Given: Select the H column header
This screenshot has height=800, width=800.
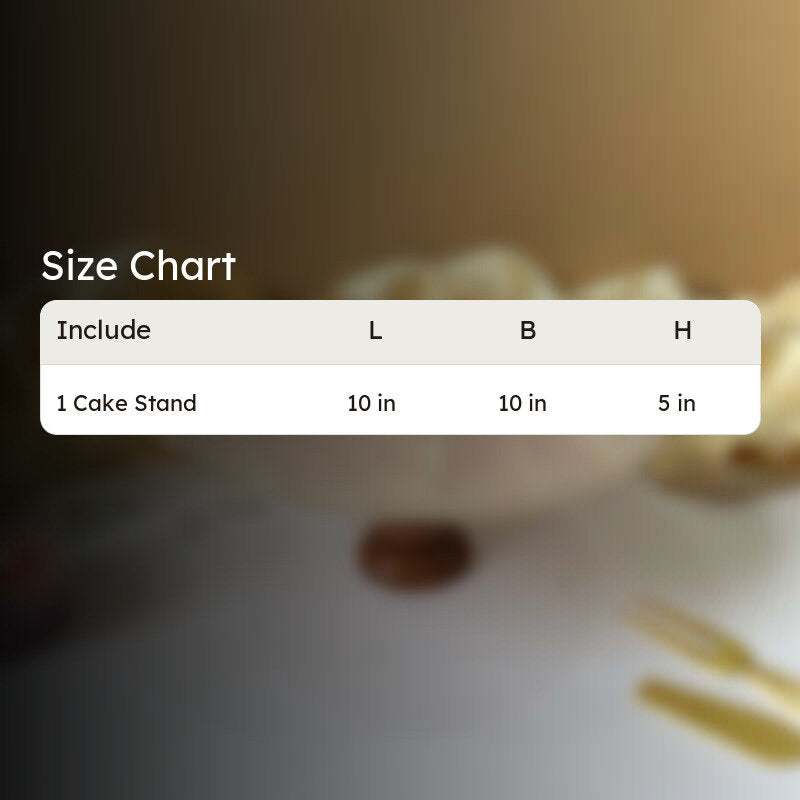Looking at the screenshot, I should point(683,330).
